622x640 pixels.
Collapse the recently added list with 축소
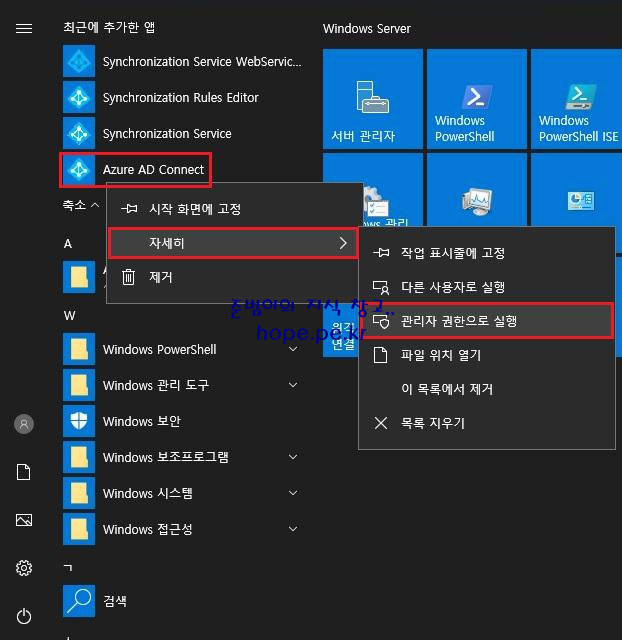80,204
